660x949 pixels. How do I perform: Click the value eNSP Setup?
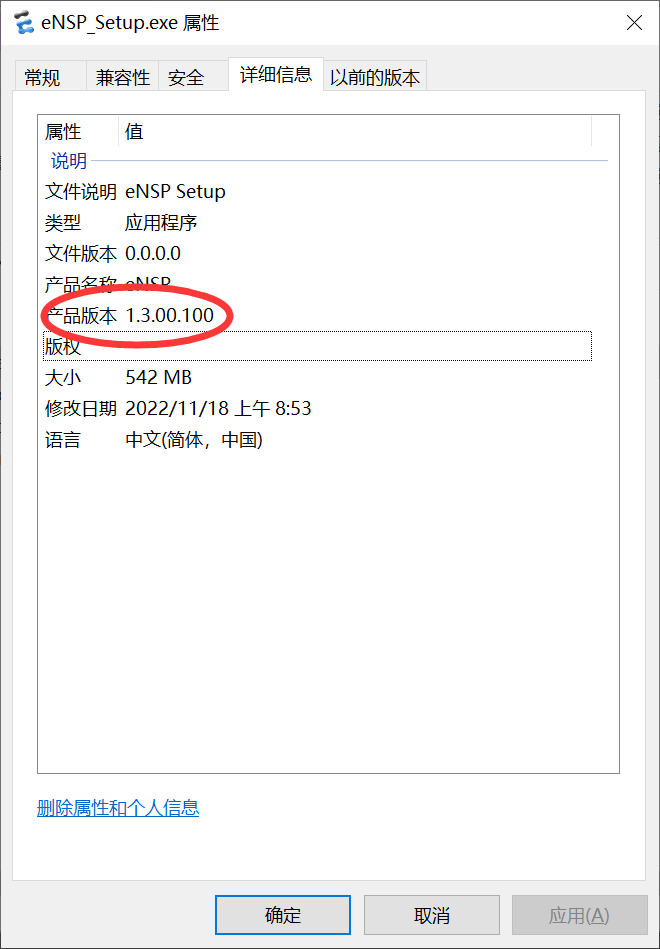click(x=175, y=192)
